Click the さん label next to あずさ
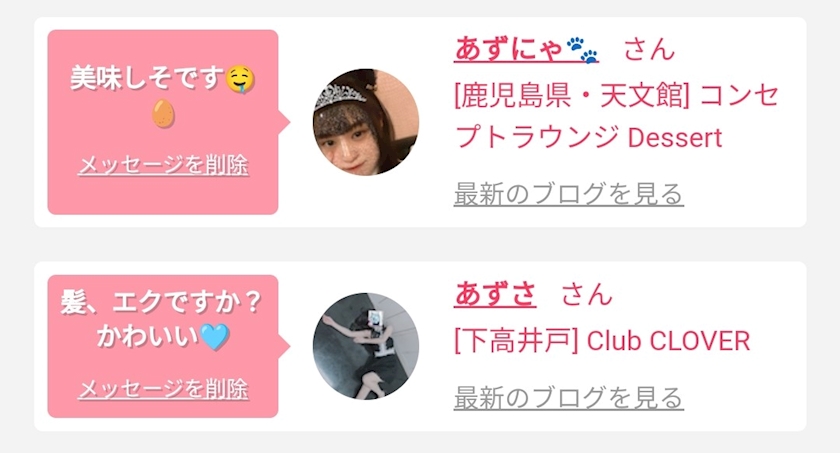 [x=587, y=295]
